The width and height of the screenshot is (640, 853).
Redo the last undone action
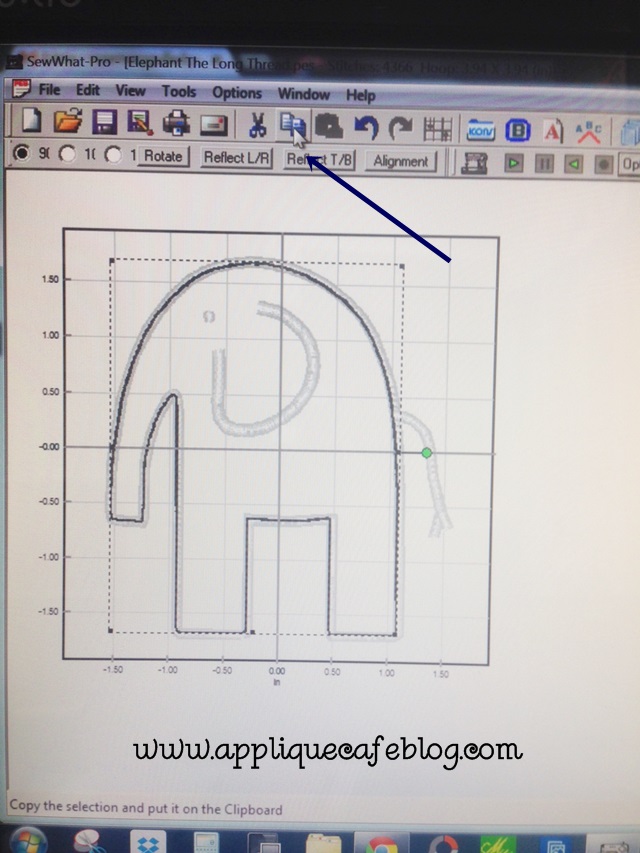point(400,128)
